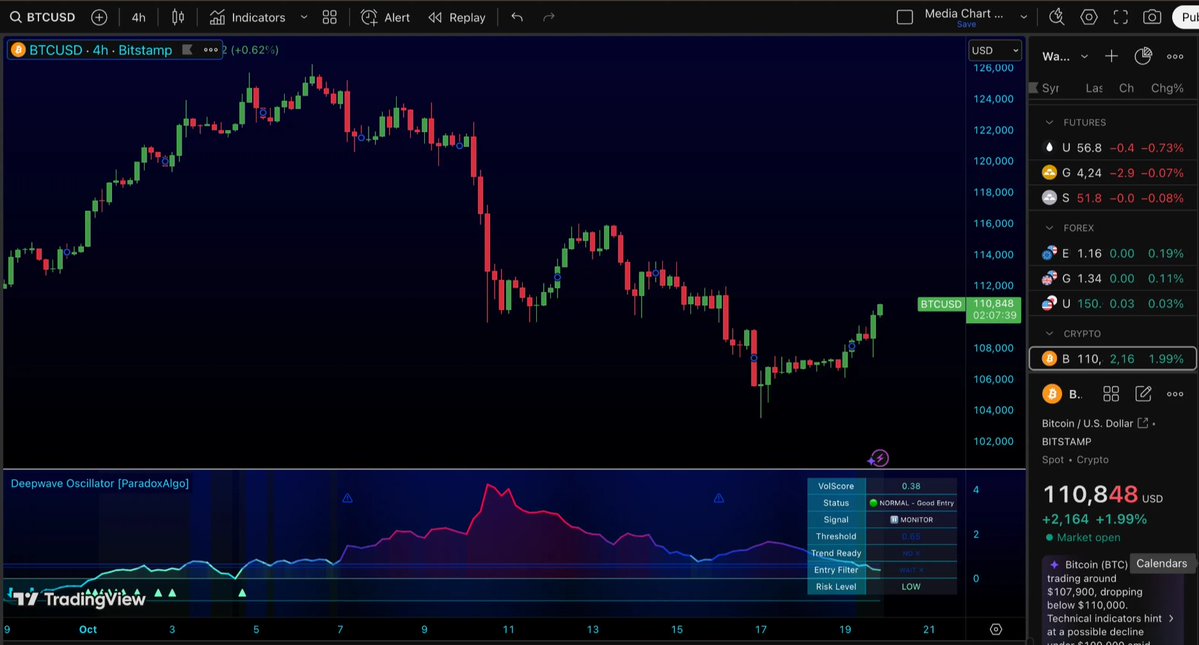Screen dimensions: 1199x645
Task: Select the oil futures row at 56.8
Action: tap(1113, 147)
